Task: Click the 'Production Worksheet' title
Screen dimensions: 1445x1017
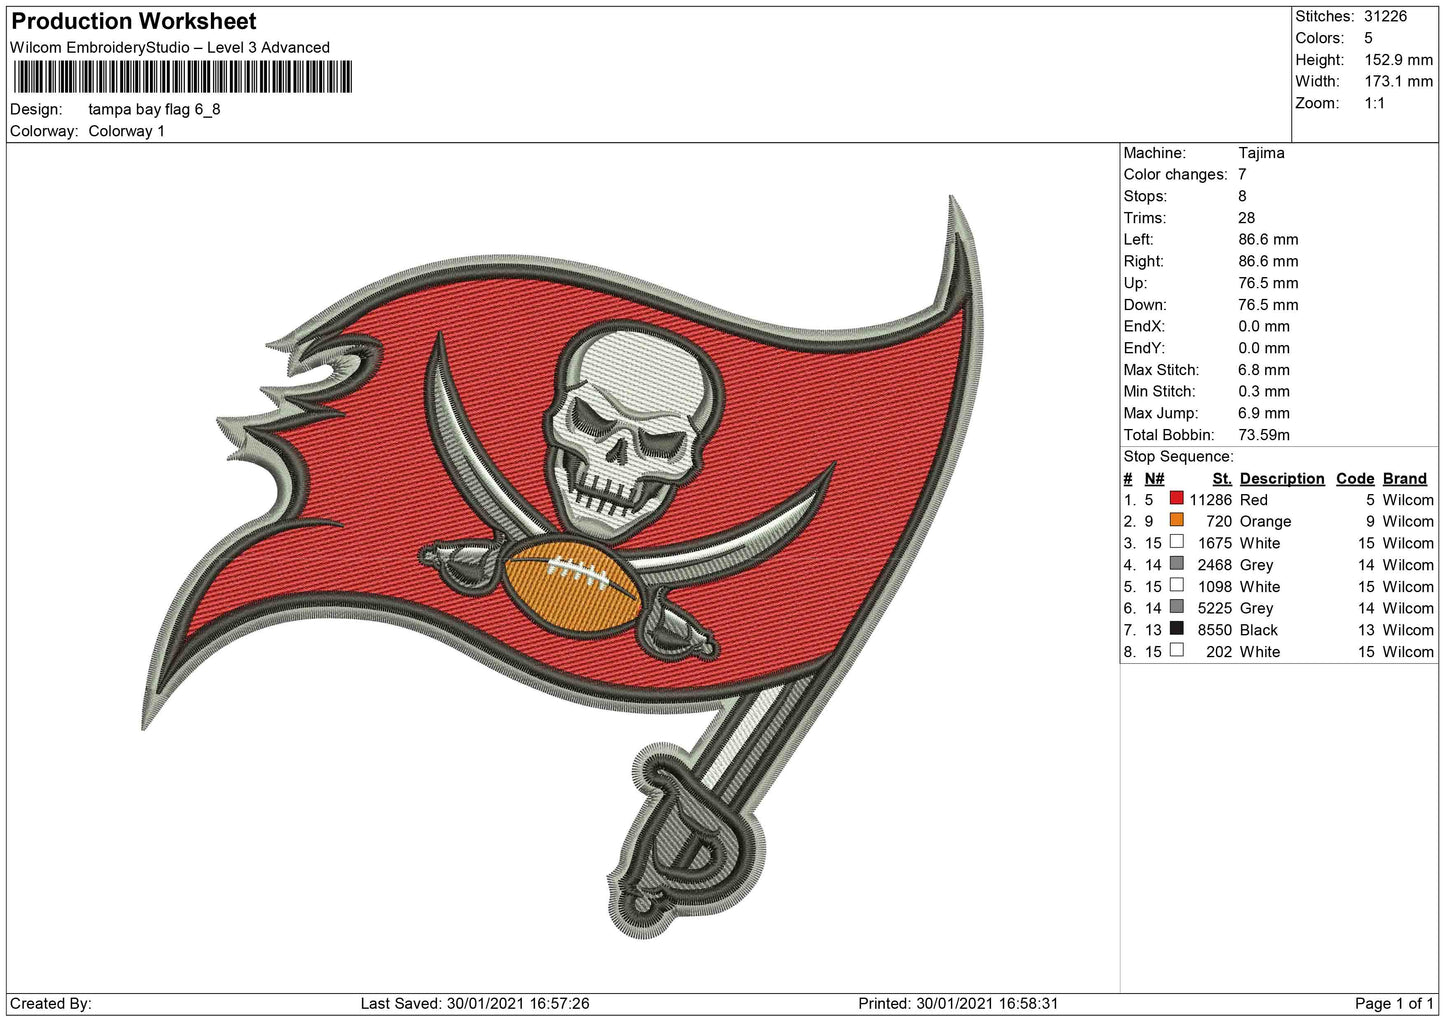Action: (134, 21)
